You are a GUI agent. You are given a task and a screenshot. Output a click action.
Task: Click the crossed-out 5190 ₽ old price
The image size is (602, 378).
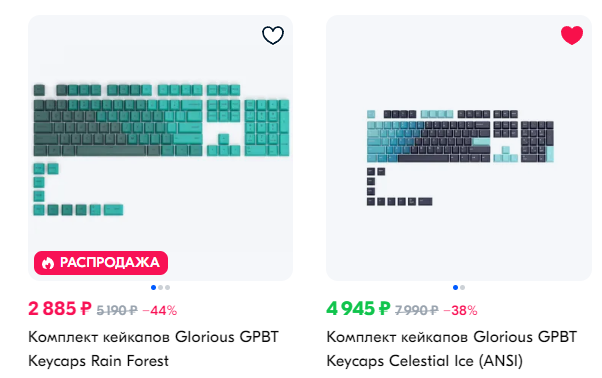117,310
